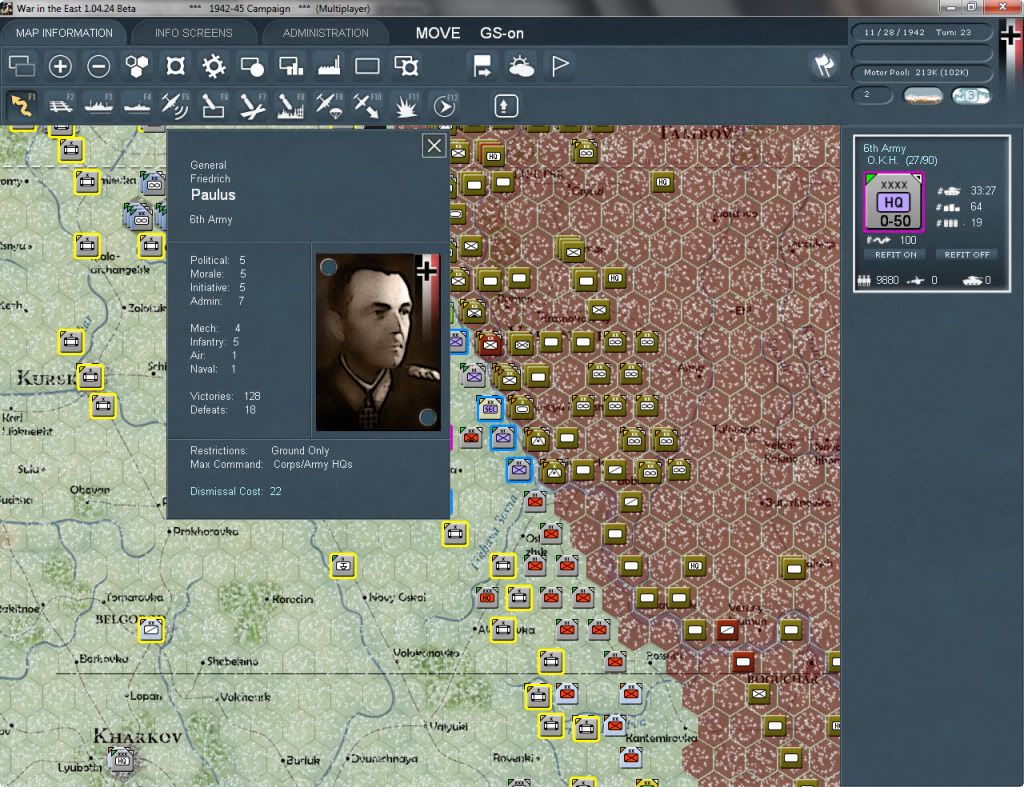Click the empty rectangle toolbar icon
This screenshot has width=1024, height=787.
(367, 66)
